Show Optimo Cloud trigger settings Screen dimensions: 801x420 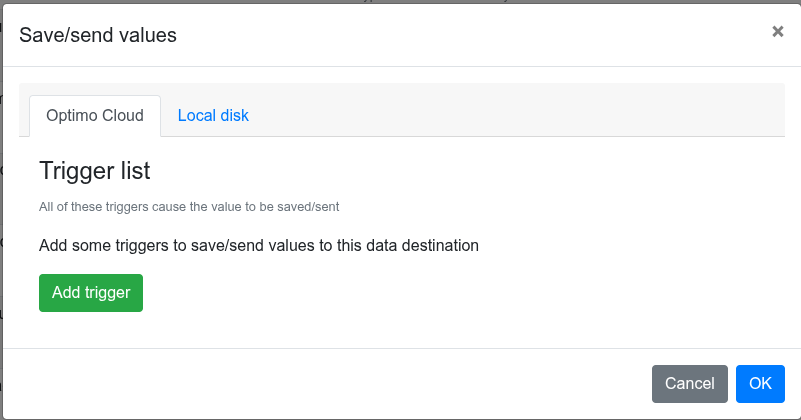(x=95, y=115)
